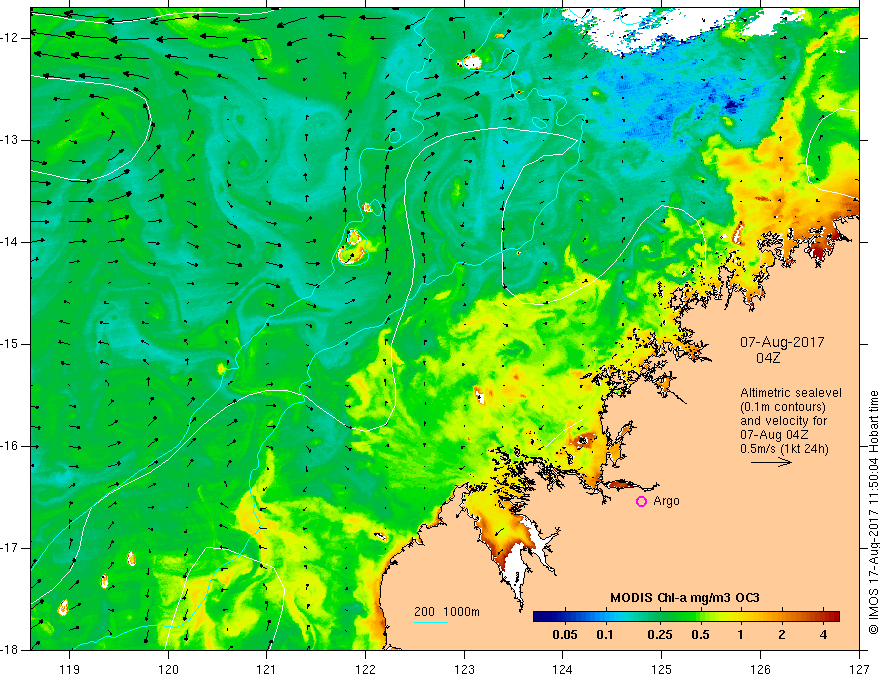The image size is (880, 680).
Task: Click the '123' longitude axis label
Action: (464, 669)
